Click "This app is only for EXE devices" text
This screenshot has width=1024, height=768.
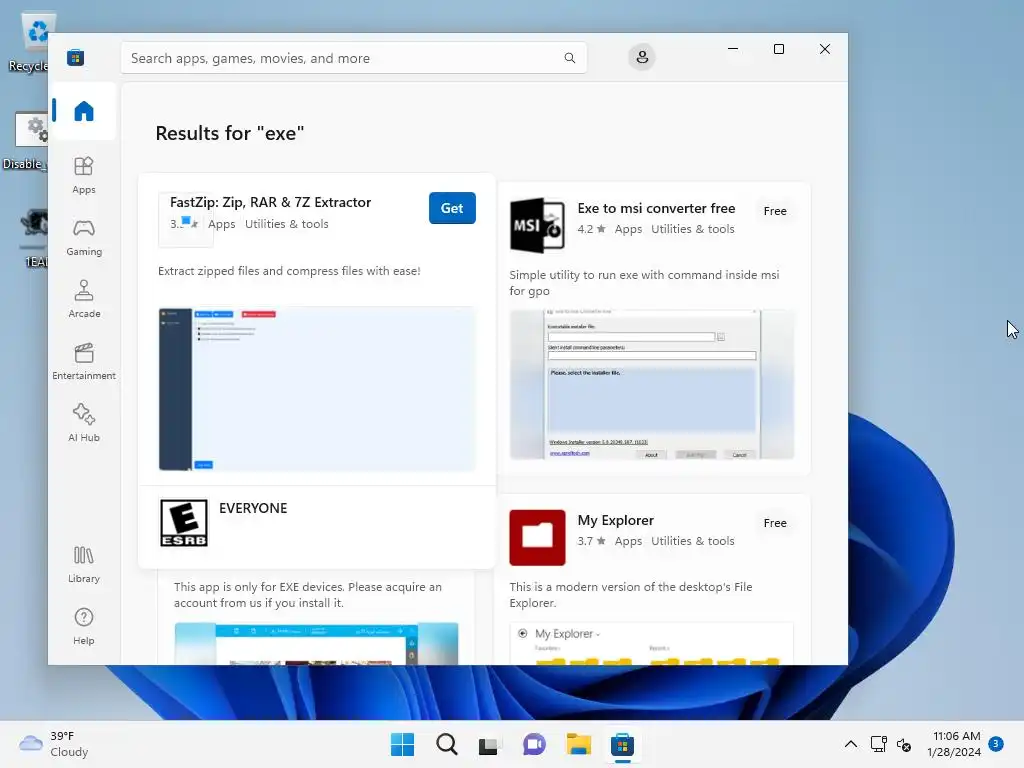coord(307,595)
